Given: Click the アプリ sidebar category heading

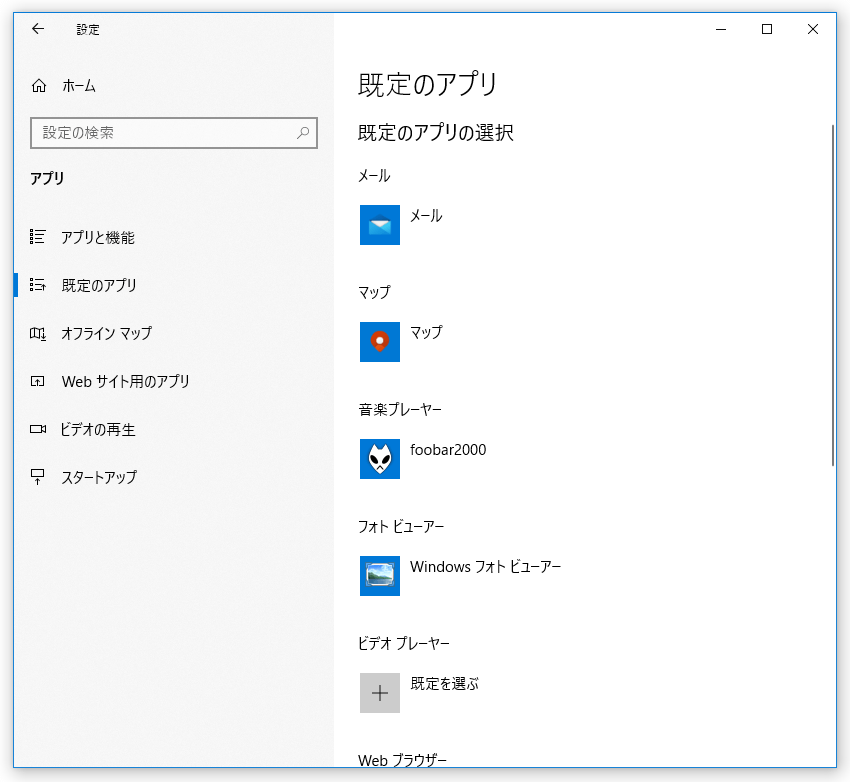Looking at the screenshot, I should coord(47,178).
